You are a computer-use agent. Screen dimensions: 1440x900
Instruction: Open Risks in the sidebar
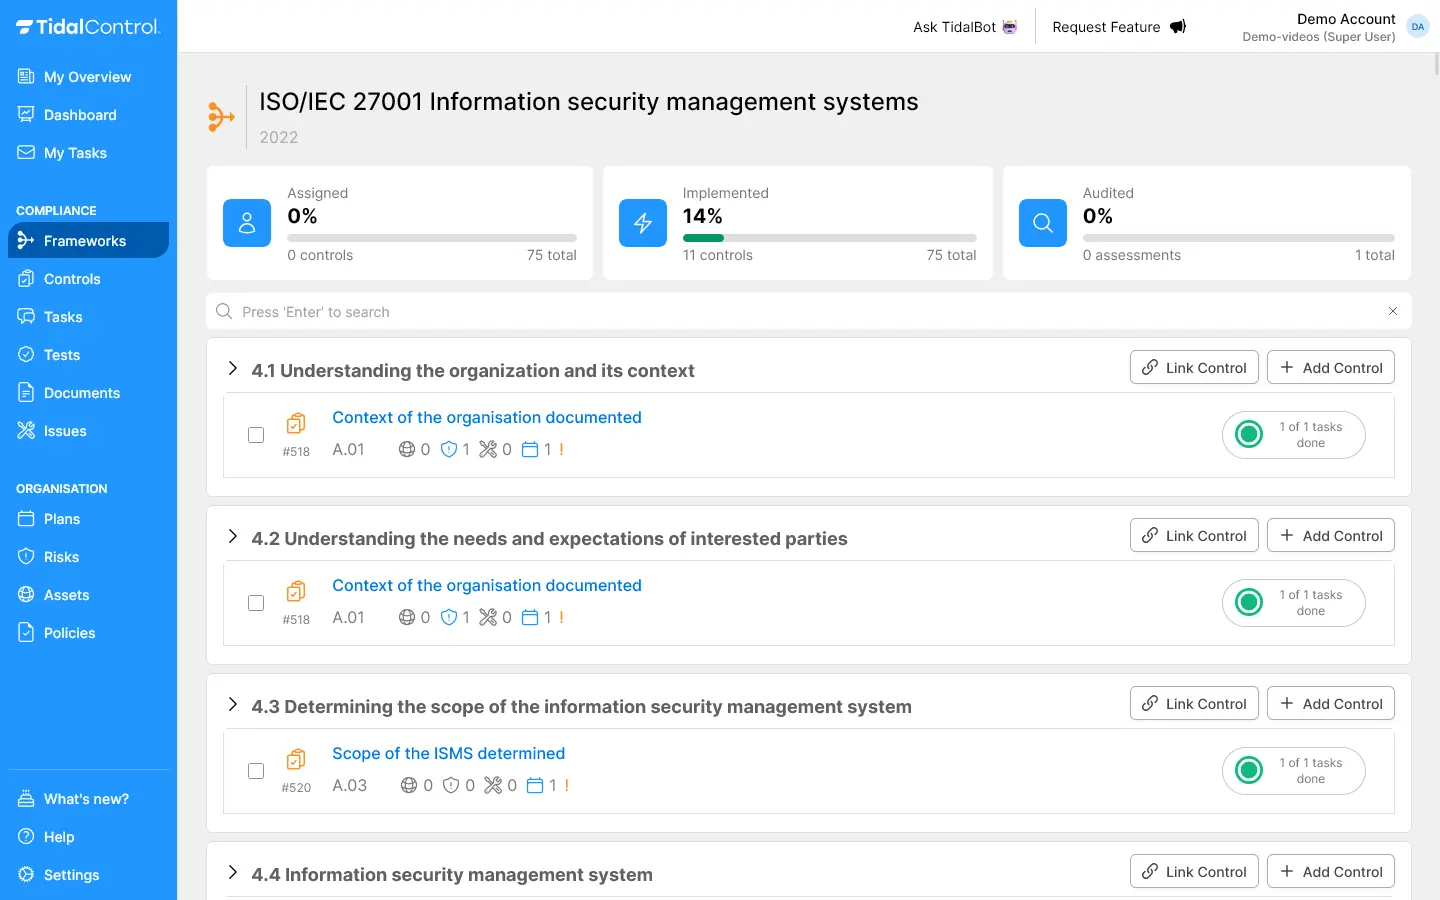pyautogui.click(x=61, y=557)
